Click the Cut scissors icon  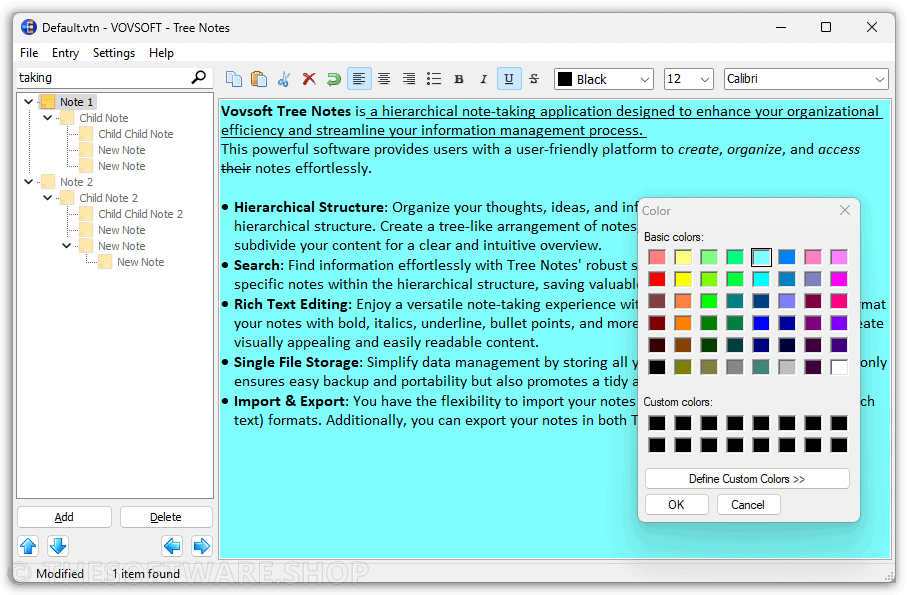[284, 79]
